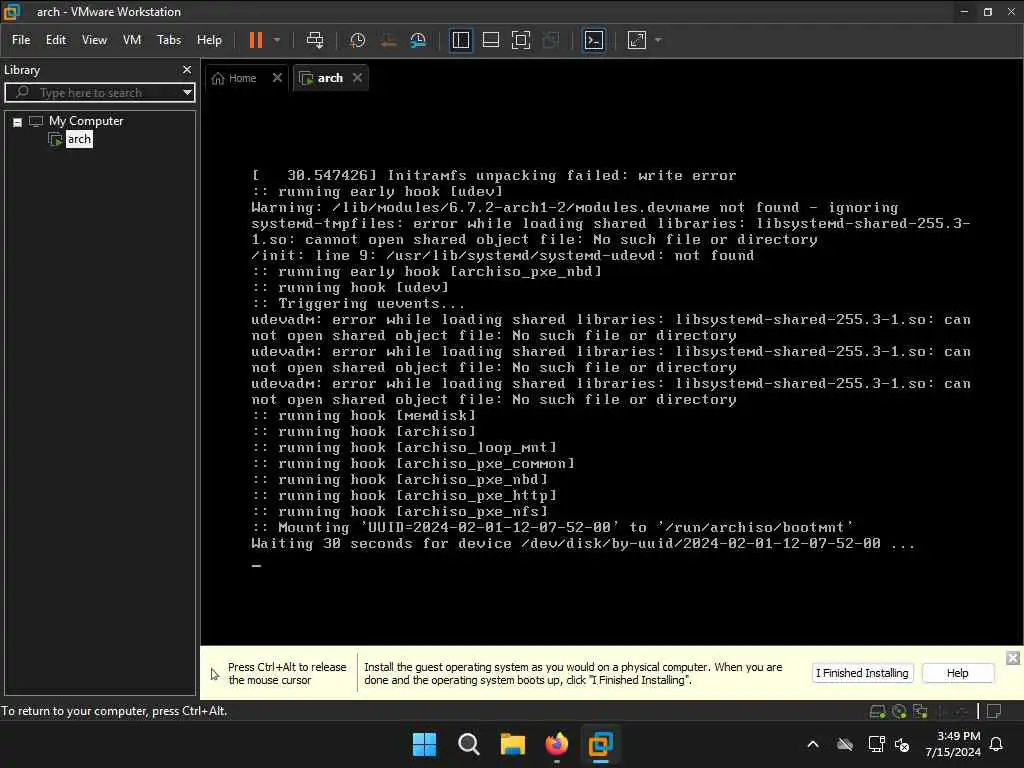Click the hard disk status bar icon

coord(878,711)
